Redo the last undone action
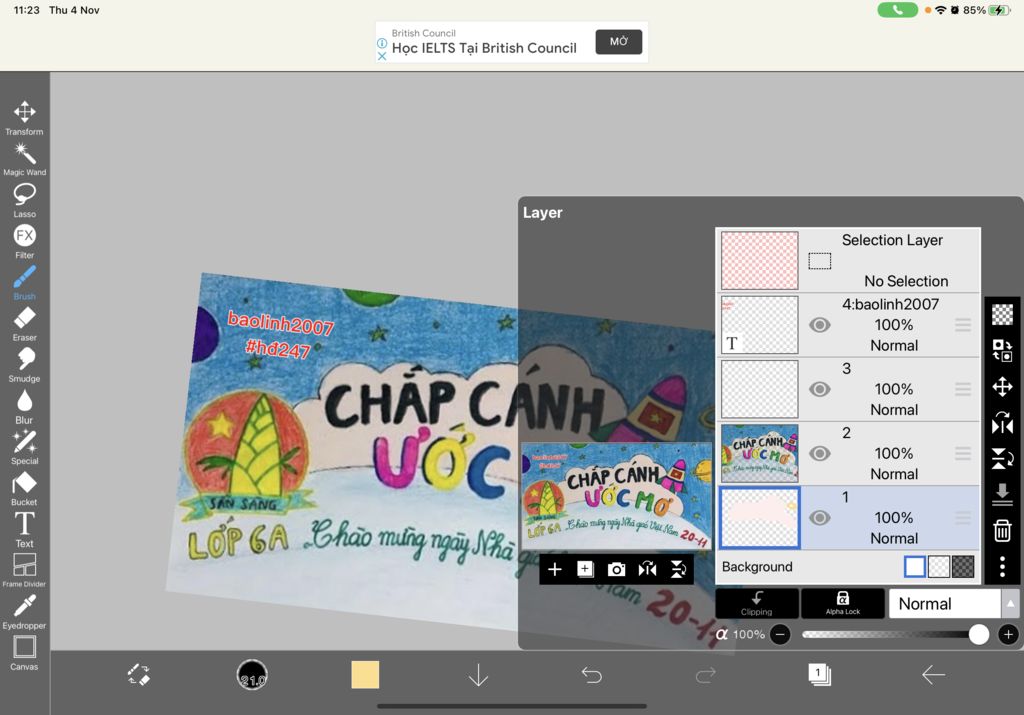This screenshot has width=1024, height=715. (x=705, y=675)
